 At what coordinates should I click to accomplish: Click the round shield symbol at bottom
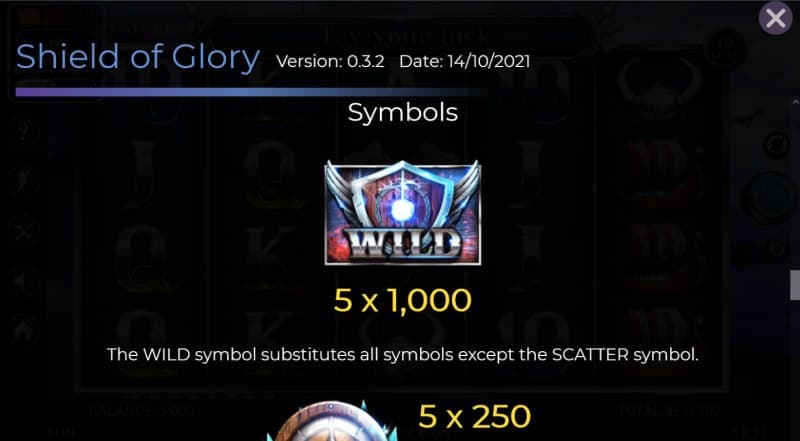pyautogui.click(x=334, y=422)
